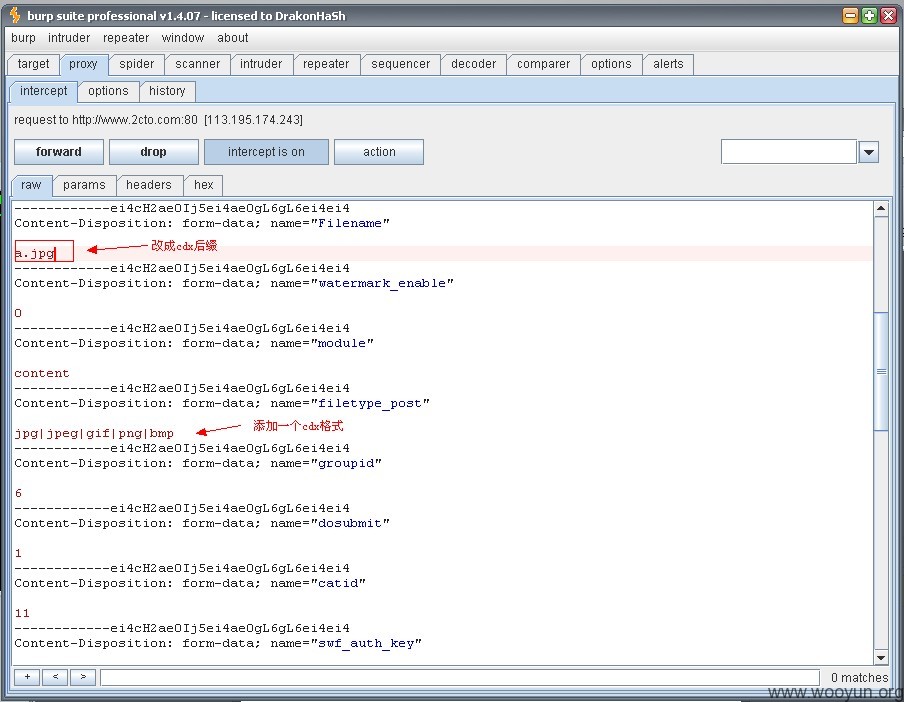Minimize the burp suite window
The image size is (904, 702).
coord(850,16)
